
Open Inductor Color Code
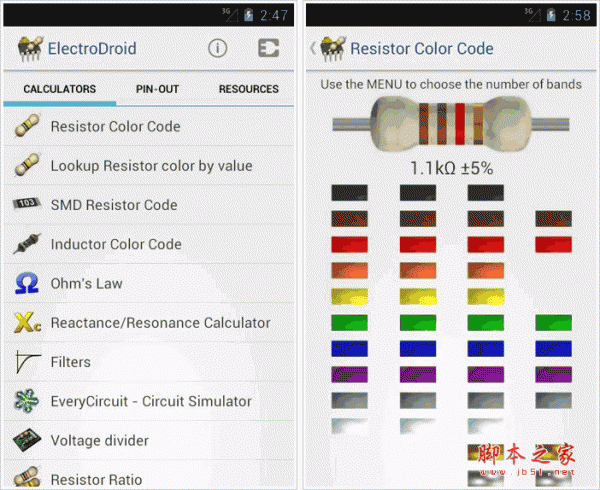[149, 244]
